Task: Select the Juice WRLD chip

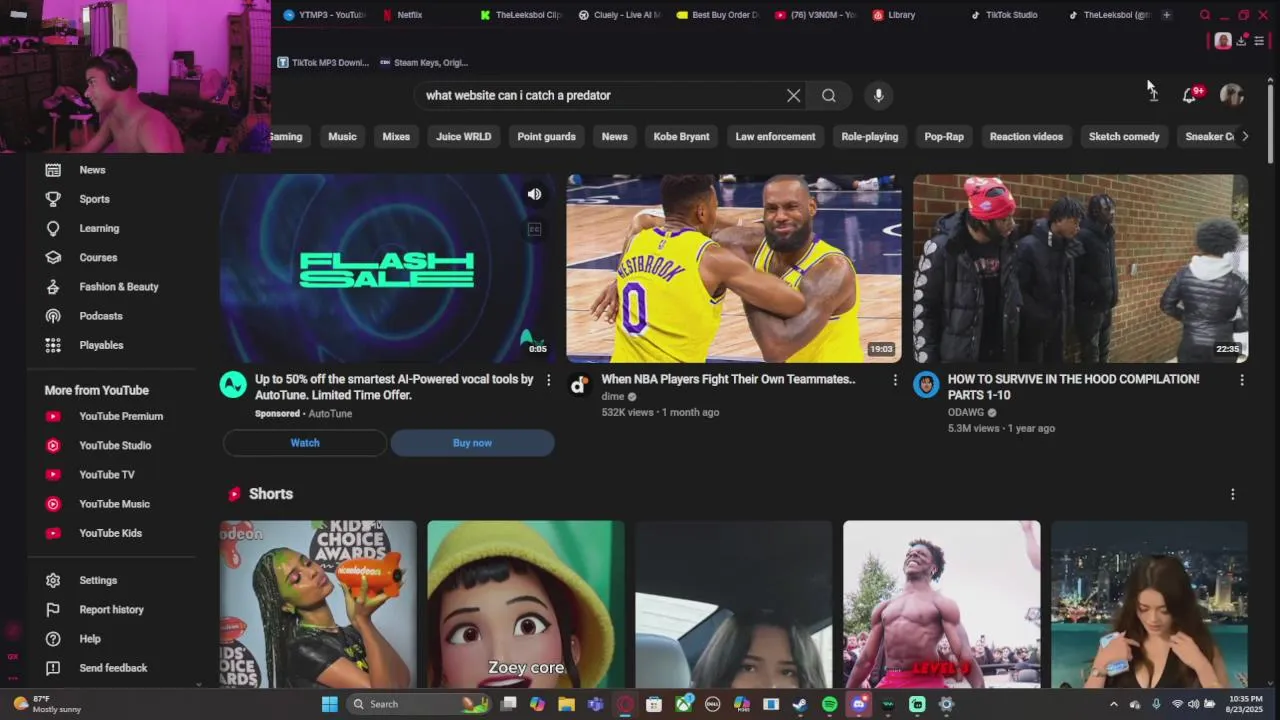Action: pyautogui.click(x=463, y=136)
